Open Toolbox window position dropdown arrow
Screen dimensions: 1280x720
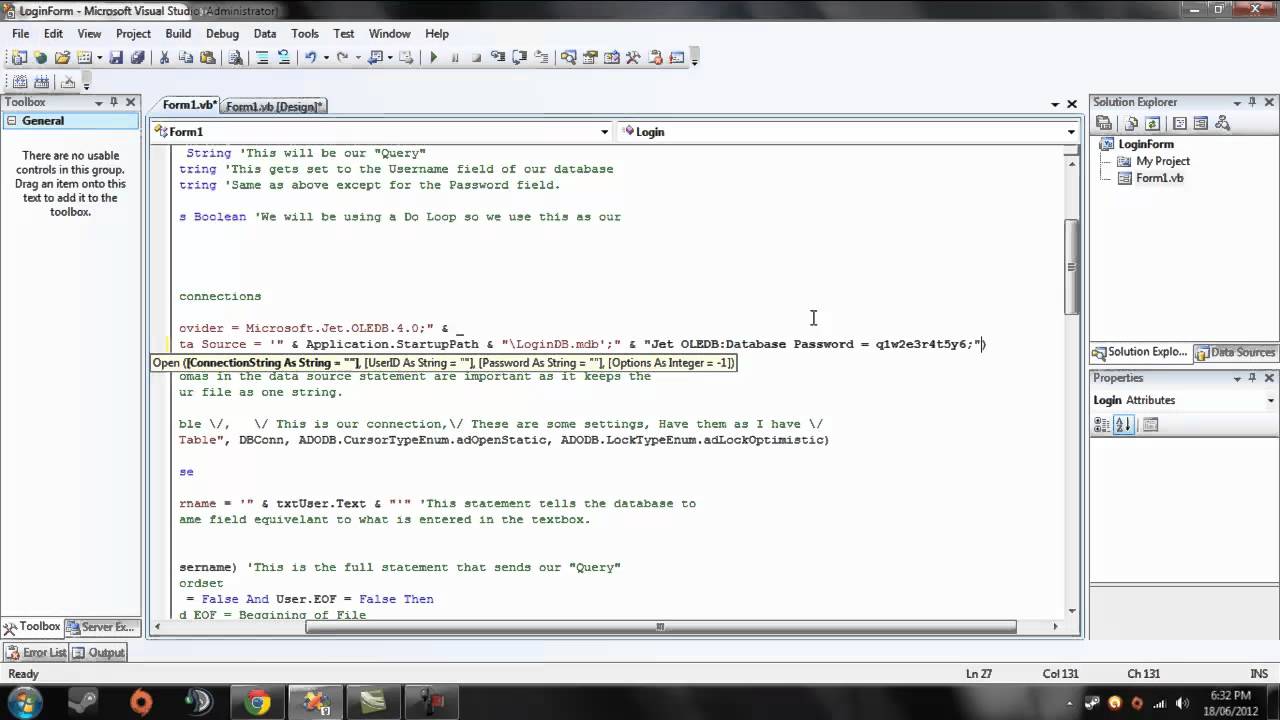tap(99, 102)
